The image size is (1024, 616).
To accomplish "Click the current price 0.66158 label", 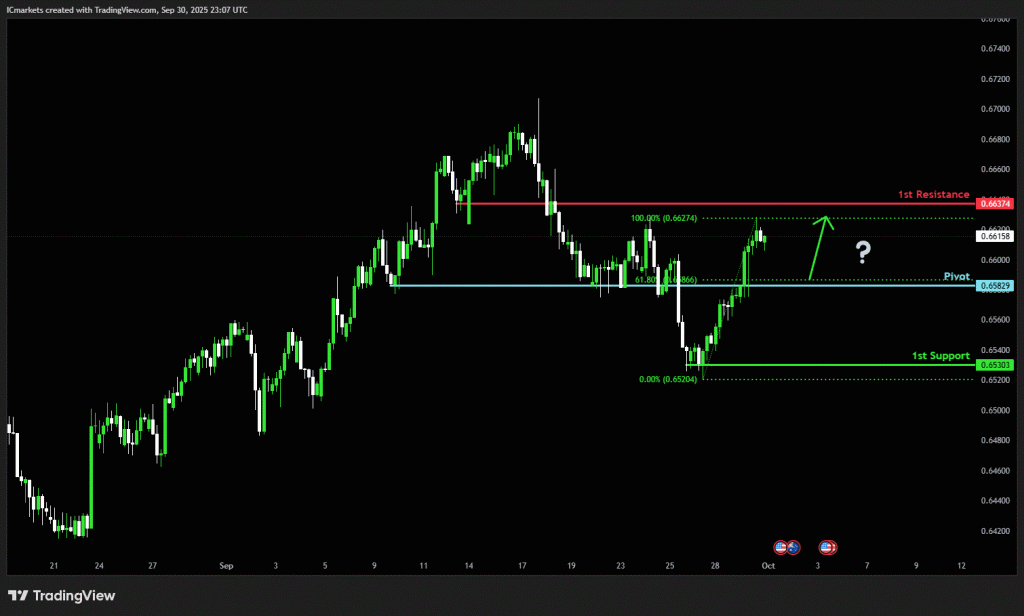I will pos(996,236).
